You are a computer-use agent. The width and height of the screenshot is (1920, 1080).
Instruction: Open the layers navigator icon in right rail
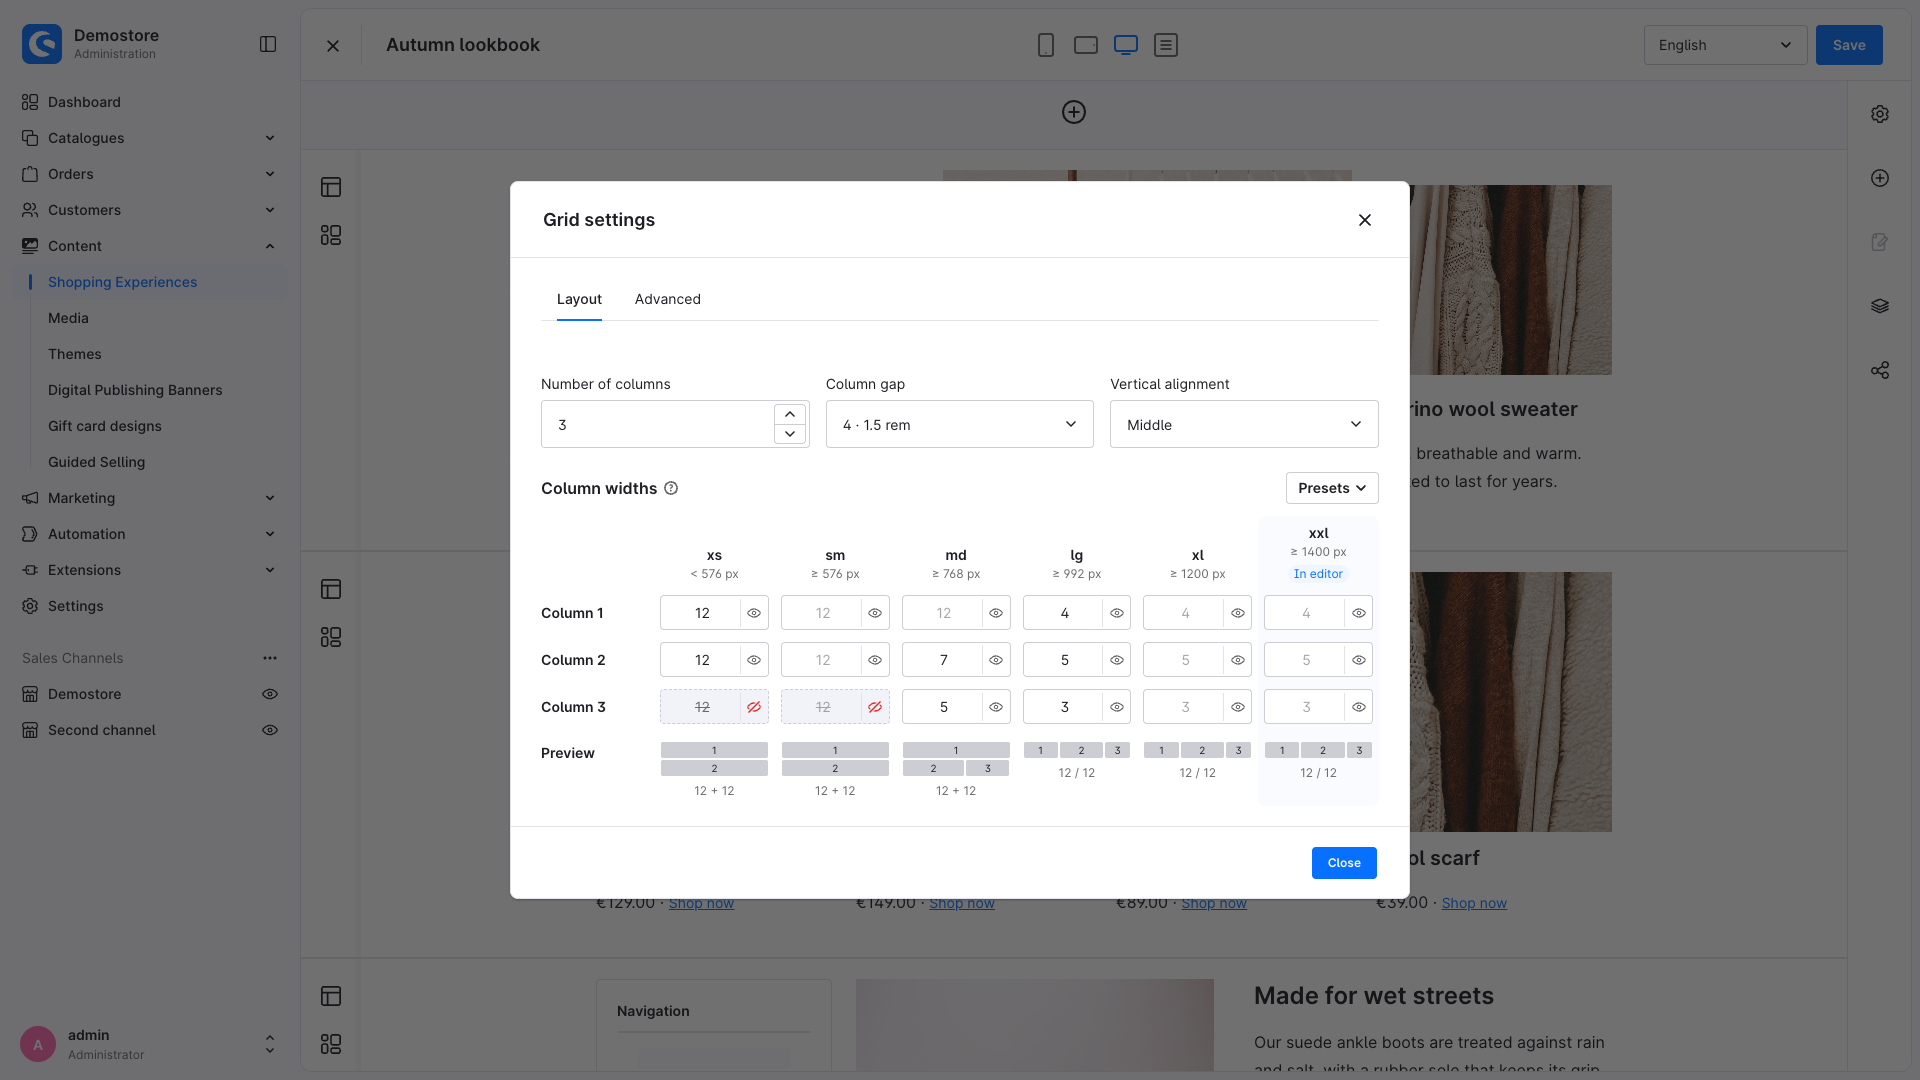click(x=1880, y=306)
